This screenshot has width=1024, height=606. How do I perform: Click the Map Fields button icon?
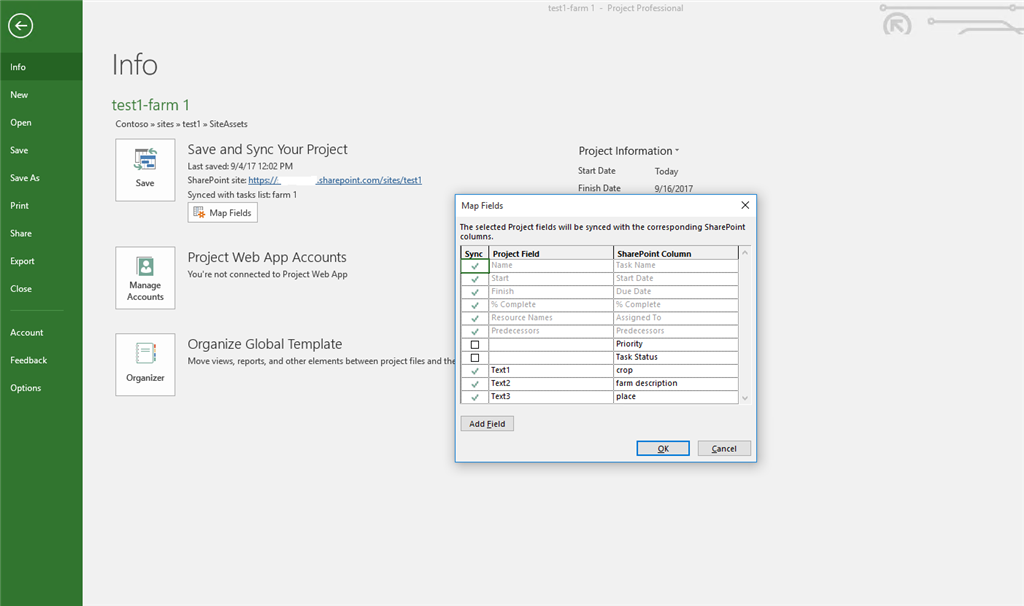pos(202,212)
